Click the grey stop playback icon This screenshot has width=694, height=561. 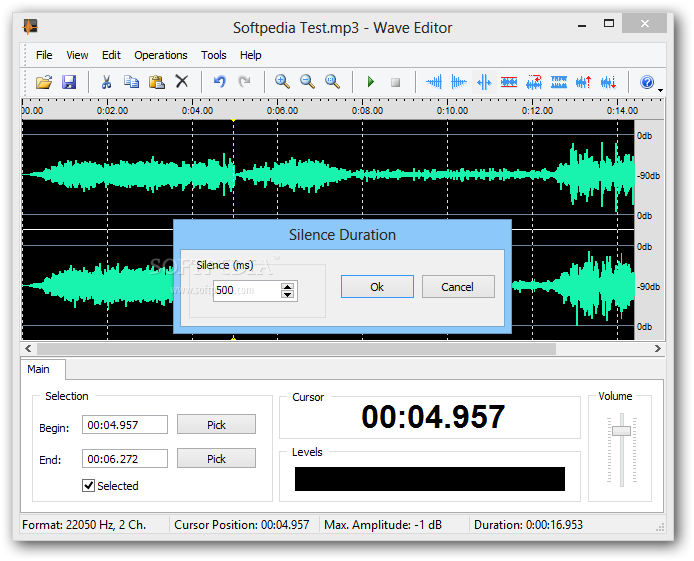tap(395, 82)
